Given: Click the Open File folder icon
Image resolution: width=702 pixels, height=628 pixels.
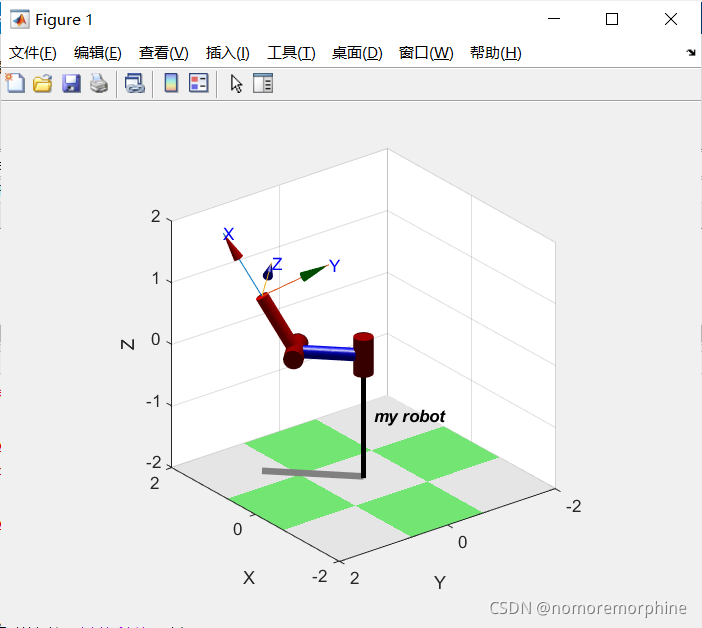Looking at the screenshot, I should click(43, 84).
